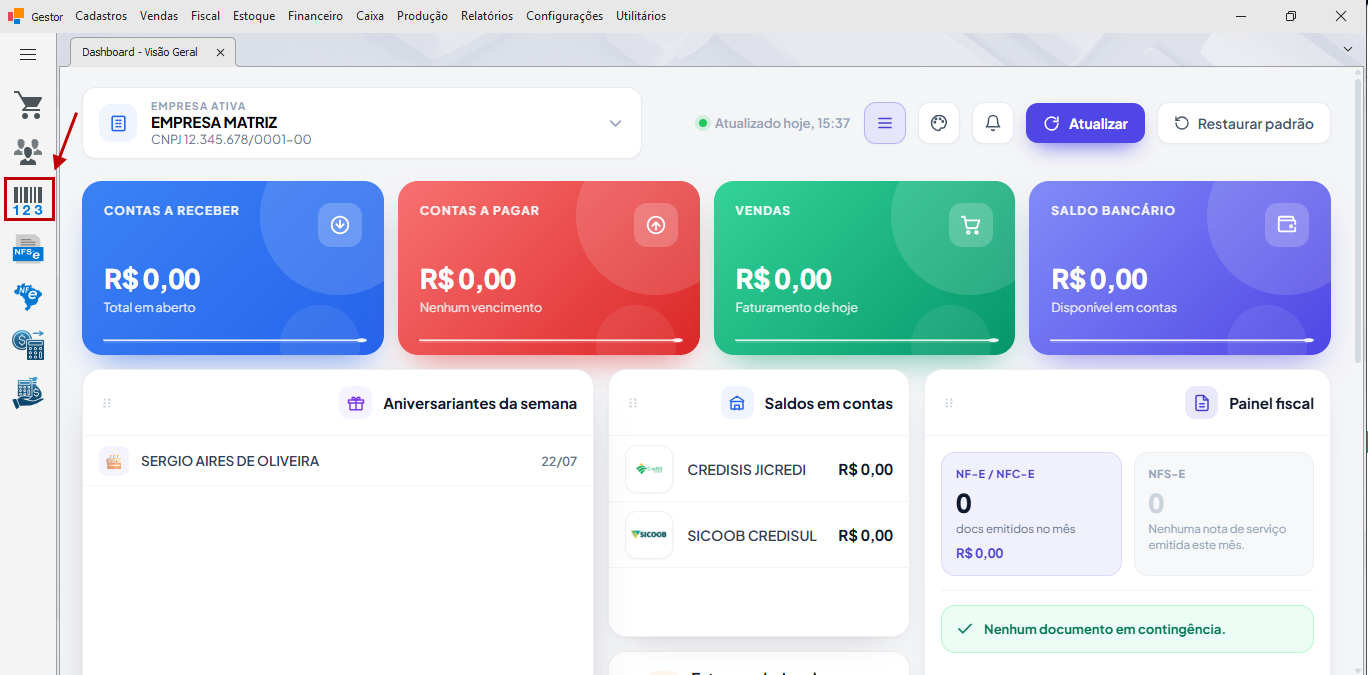This screenshot has width=1368, height=675.
Task: Open the Relatórios menu
Action: point(487,16)
